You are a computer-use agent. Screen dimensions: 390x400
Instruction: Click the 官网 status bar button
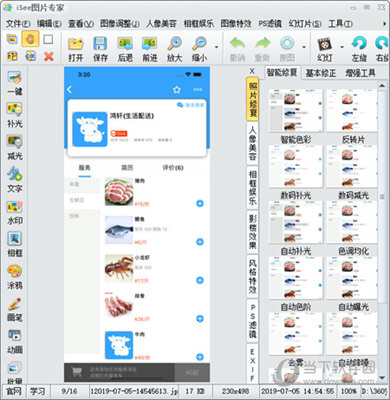14,391
